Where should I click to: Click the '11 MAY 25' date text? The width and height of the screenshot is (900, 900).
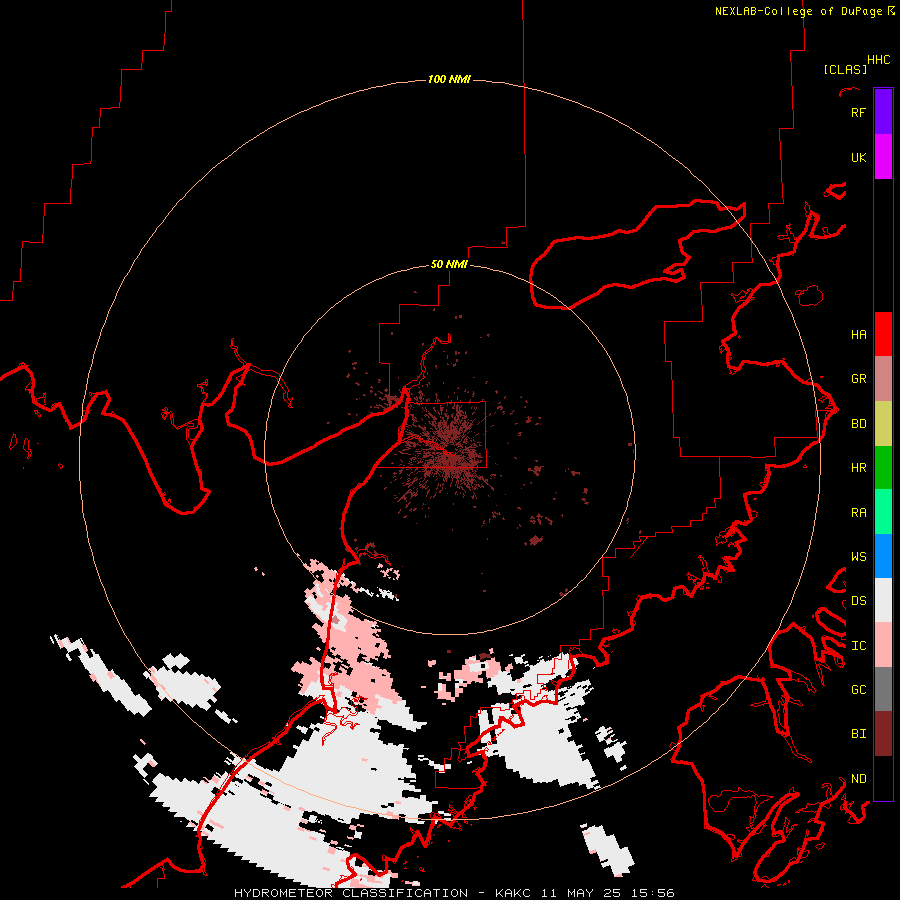tap(584, 893)
